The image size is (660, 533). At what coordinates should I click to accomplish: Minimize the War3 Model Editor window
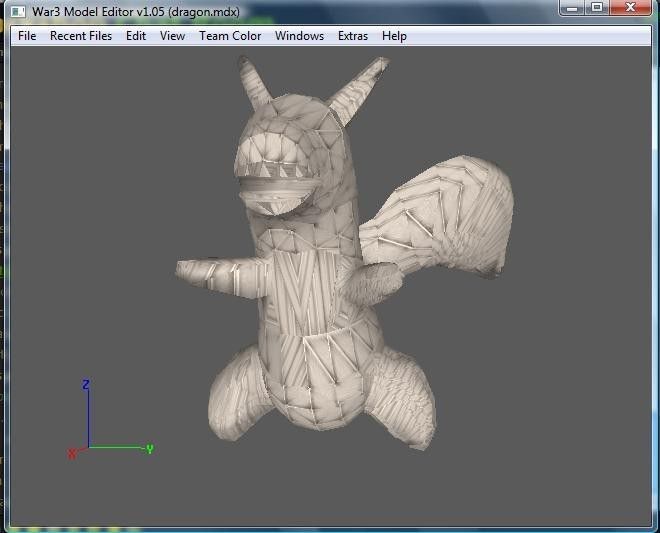tap(572, 8)
